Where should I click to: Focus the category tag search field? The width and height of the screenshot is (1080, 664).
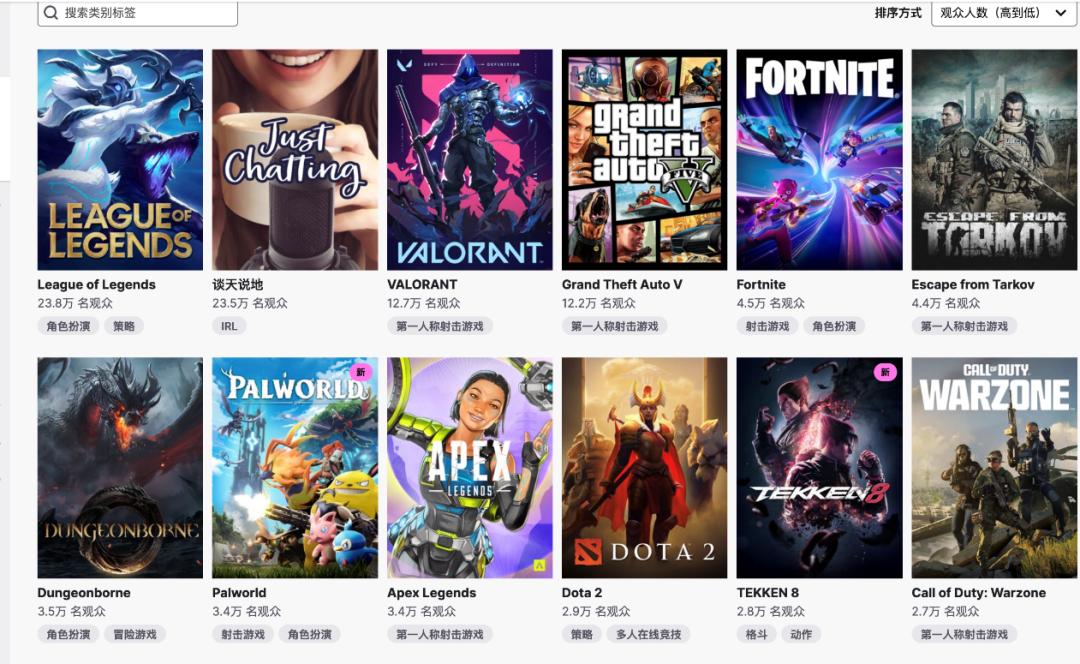coord(138,12)
